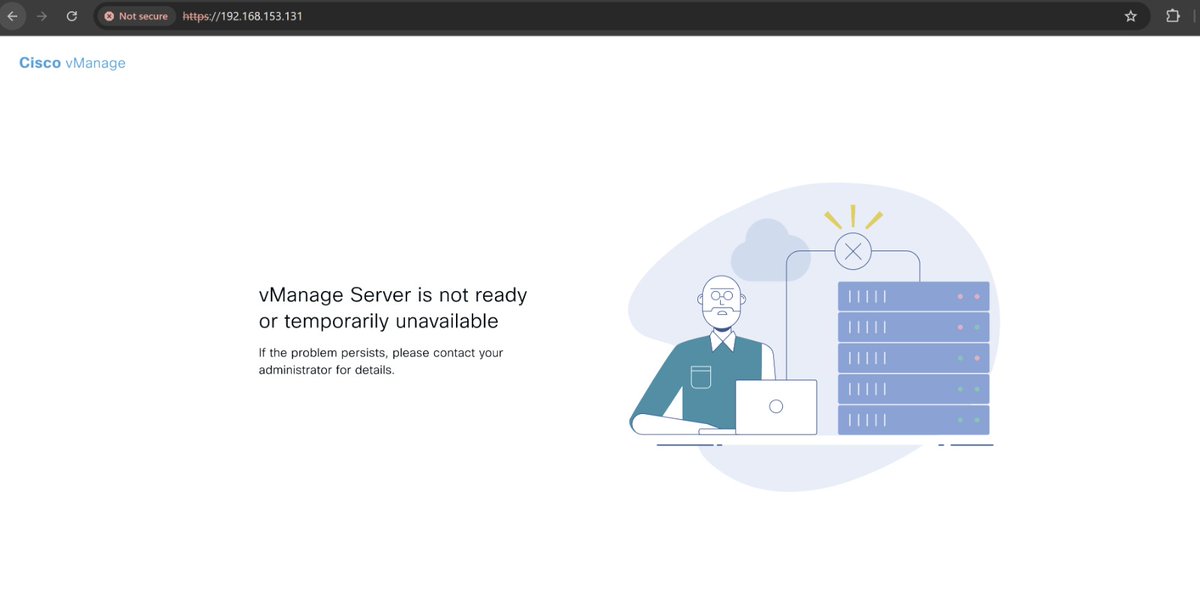Open the extensions puzzle icon
This screenshot has width=1200, height=615.
[x=1173, y=16]
